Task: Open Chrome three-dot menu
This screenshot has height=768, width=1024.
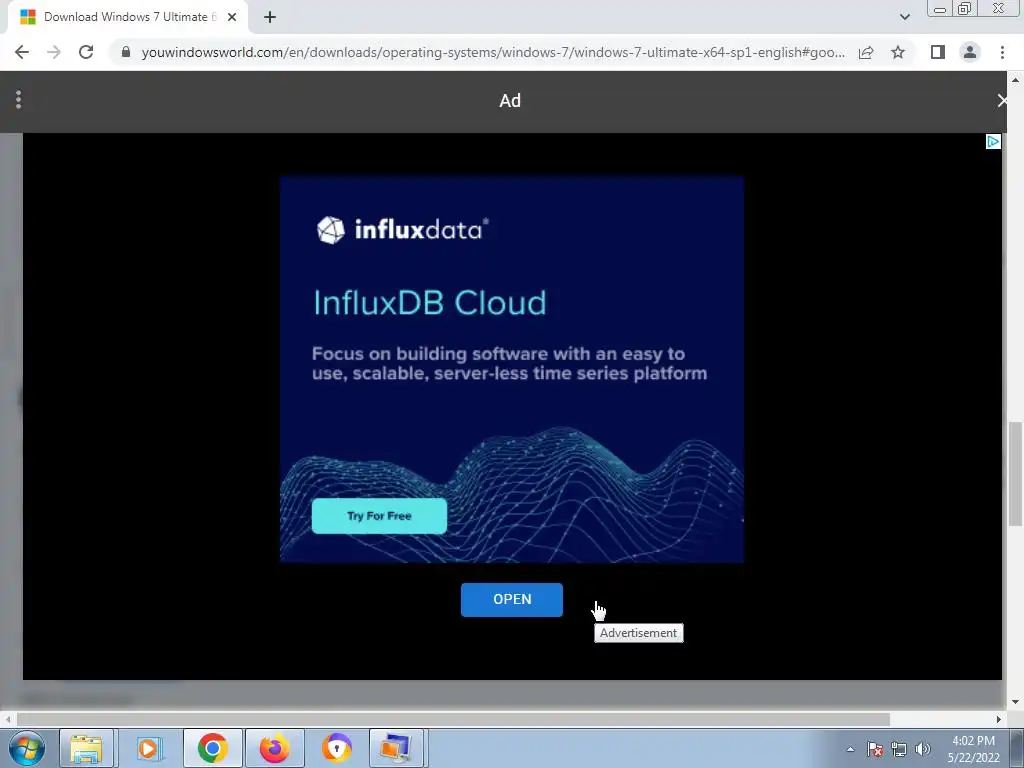Action: pos(1002,52)
